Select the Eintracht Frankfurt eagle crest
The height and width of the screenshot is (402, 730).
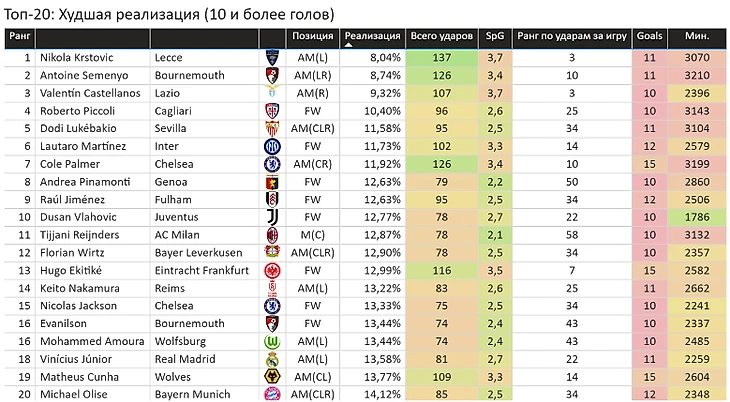272,271
